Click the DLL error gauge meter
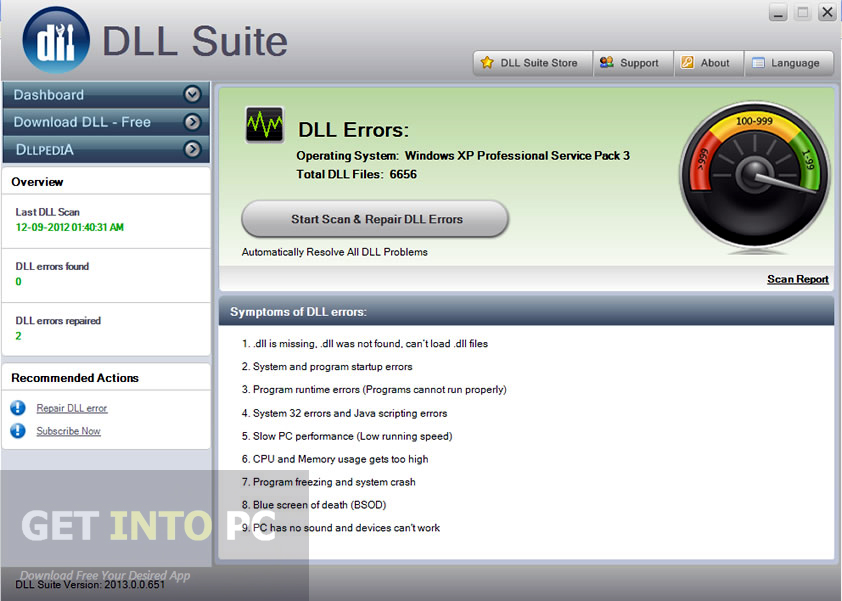Screen dimensions: 842x601 click(754, 176)
